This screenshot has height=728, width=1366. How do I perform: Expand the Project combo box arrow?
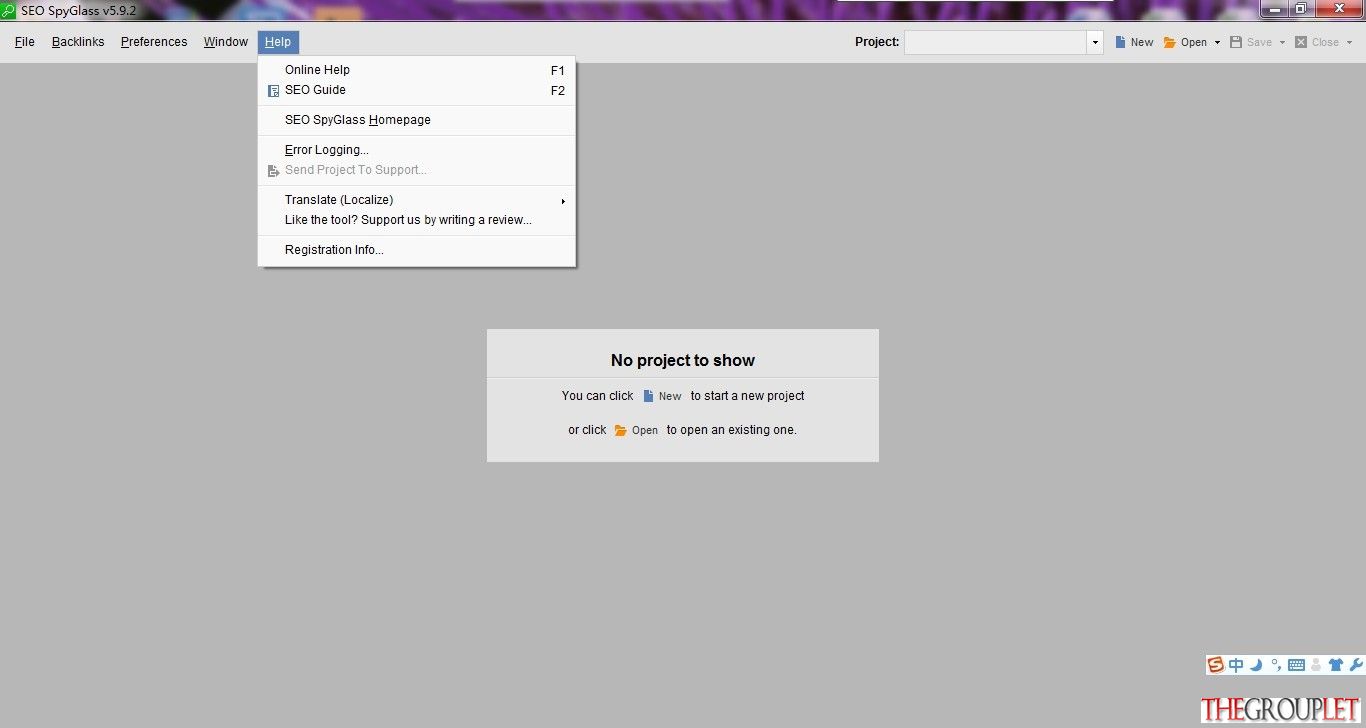1095,42
